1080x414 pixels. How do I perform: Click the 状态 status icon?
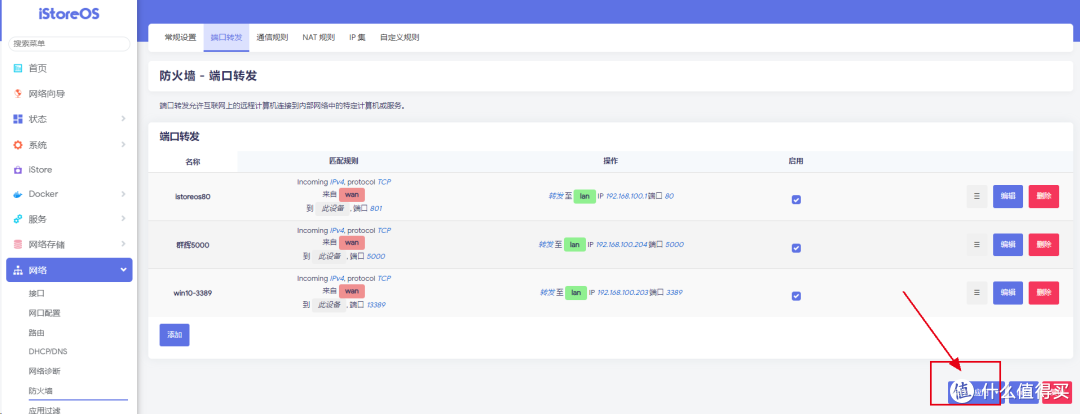(18, 119)
